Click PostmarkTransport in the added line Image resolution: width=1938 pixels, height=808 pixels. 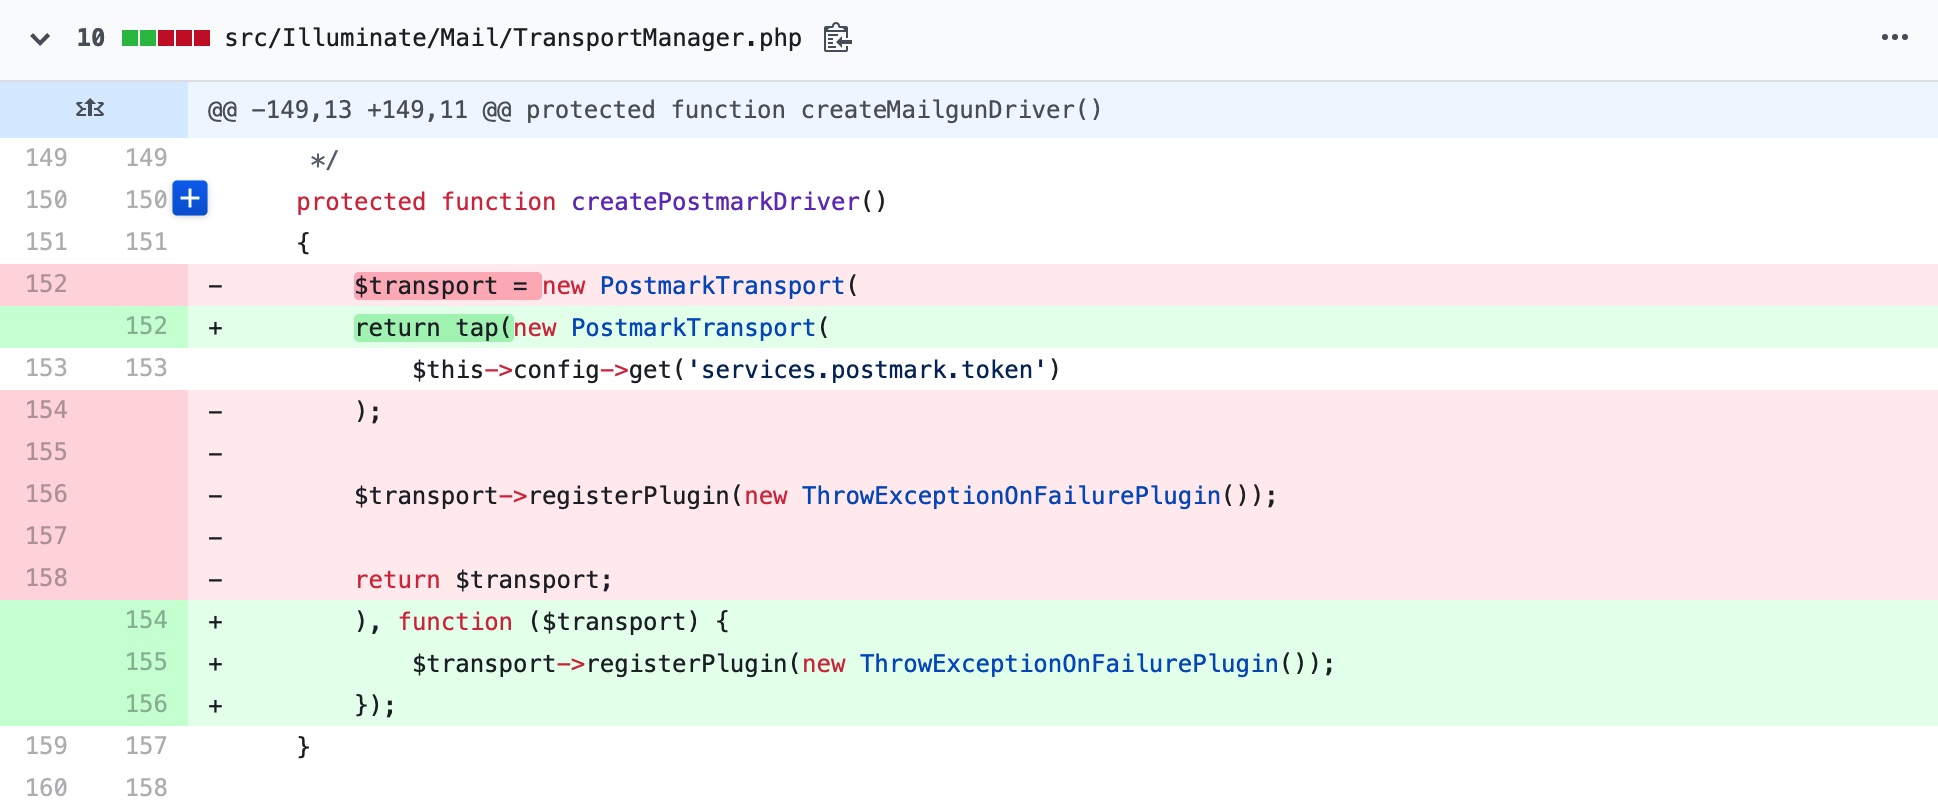[x=693, y=328]
